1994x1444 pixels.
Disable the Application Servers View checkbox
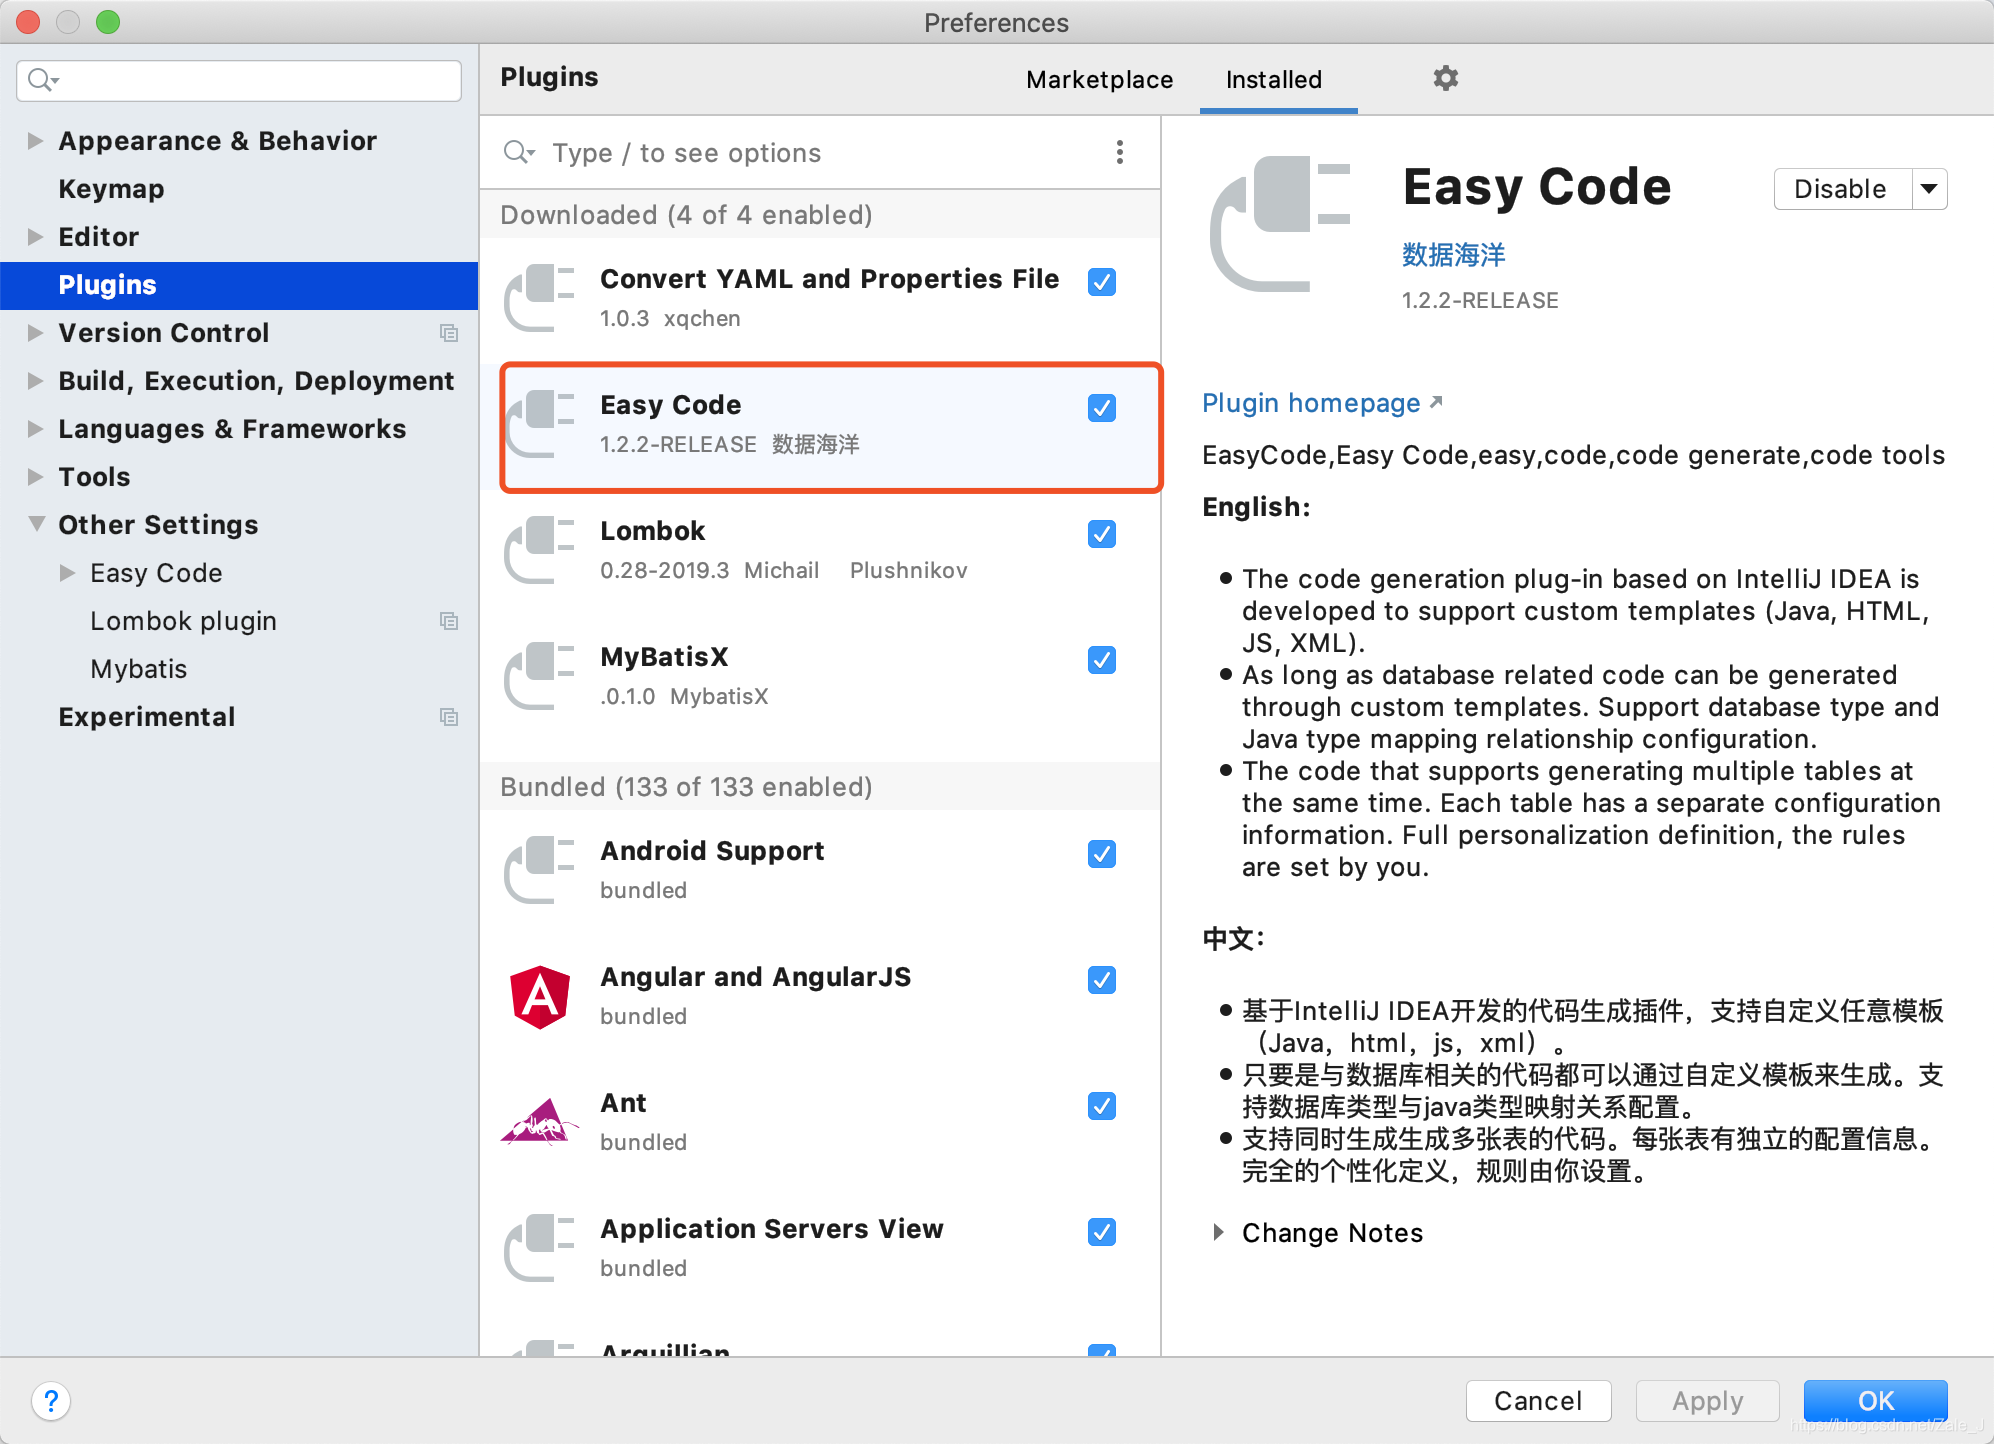[x=1102, y=1232]
